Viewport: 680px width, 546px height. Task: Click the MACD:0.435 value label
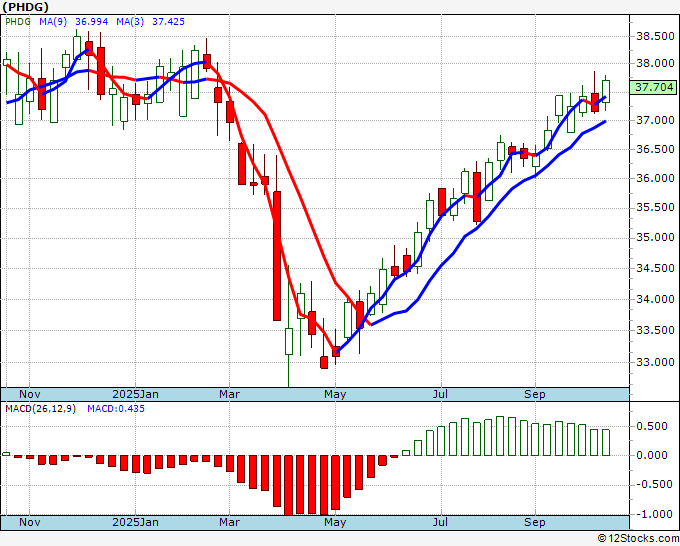(116, 409)
